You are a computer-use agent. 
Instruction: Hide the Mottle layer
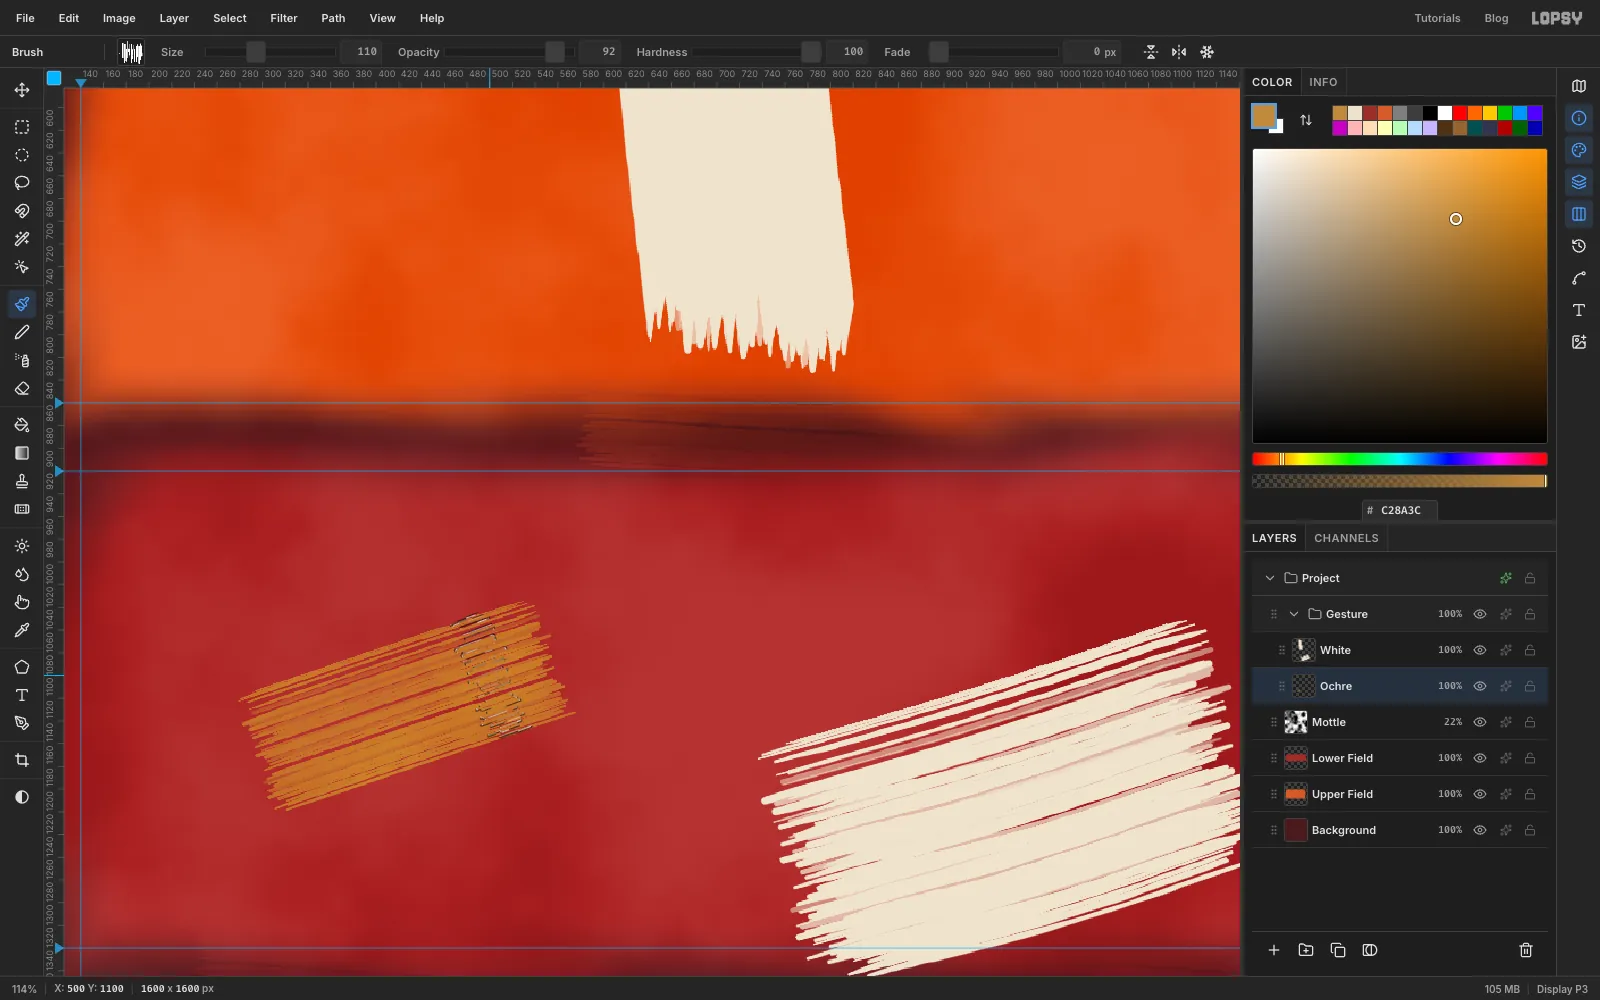pos(1480,722)
